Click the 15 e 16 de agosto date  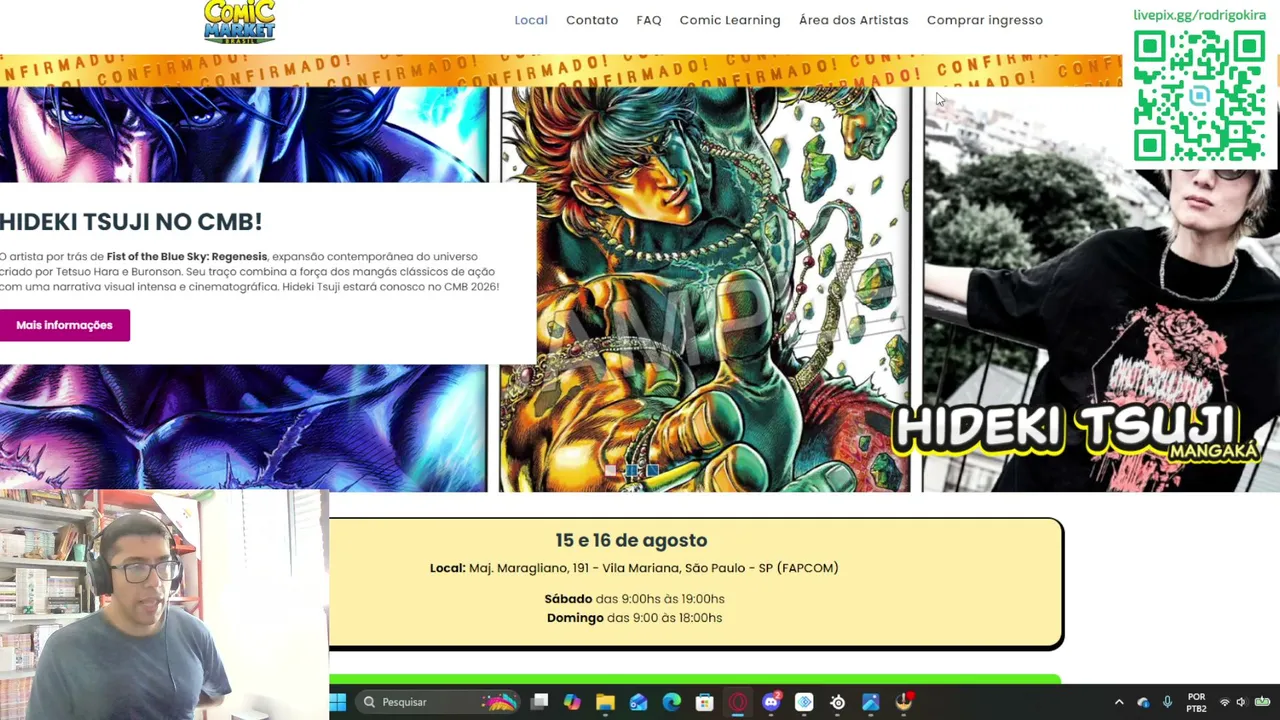coord(631,540)
